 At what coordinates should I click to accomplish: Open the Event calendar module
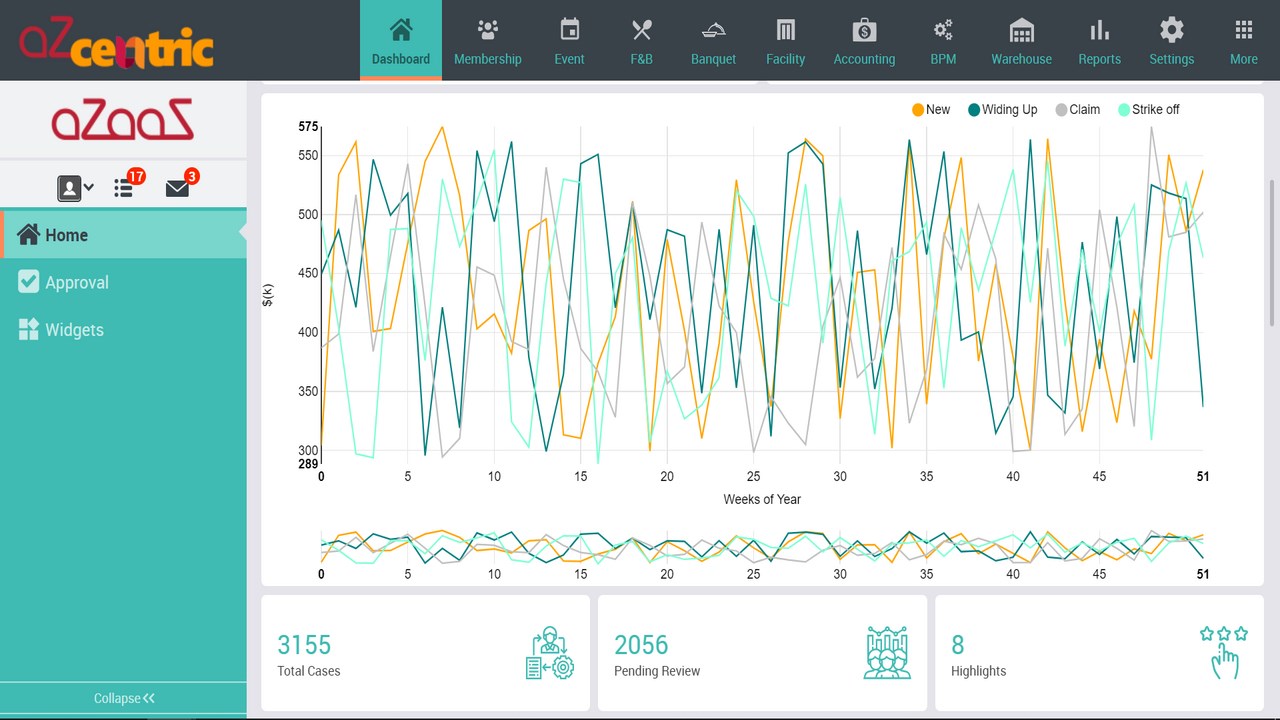[x=569, y=40]
